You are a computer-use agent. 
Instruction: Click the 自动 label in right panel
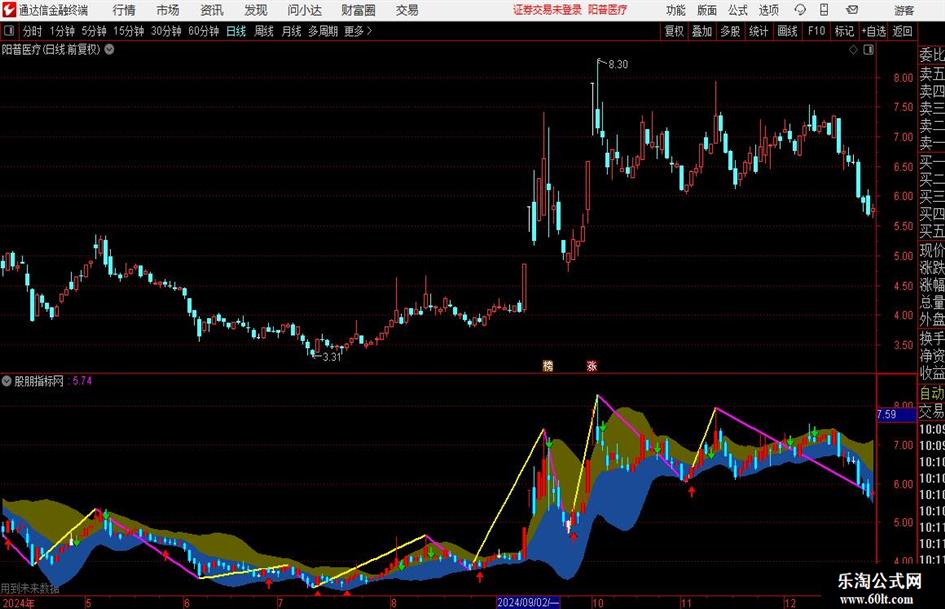[x=932, y=393]
